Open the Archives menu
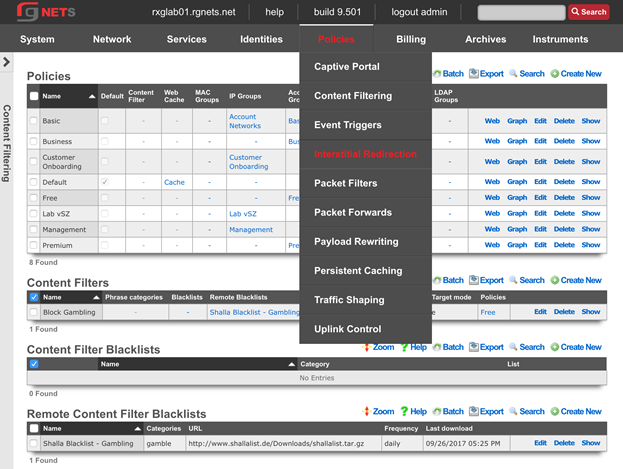Viewport: 623px width, 469px height. coord(486,39)
